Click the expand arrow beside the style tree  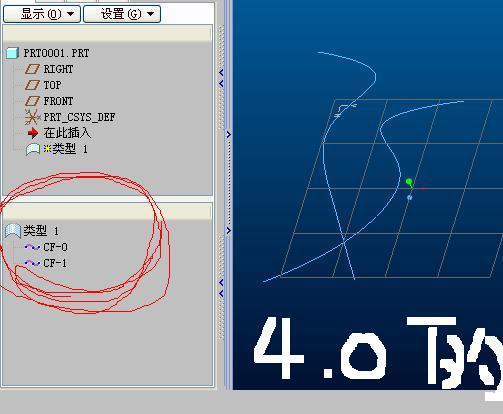[229, 230]
